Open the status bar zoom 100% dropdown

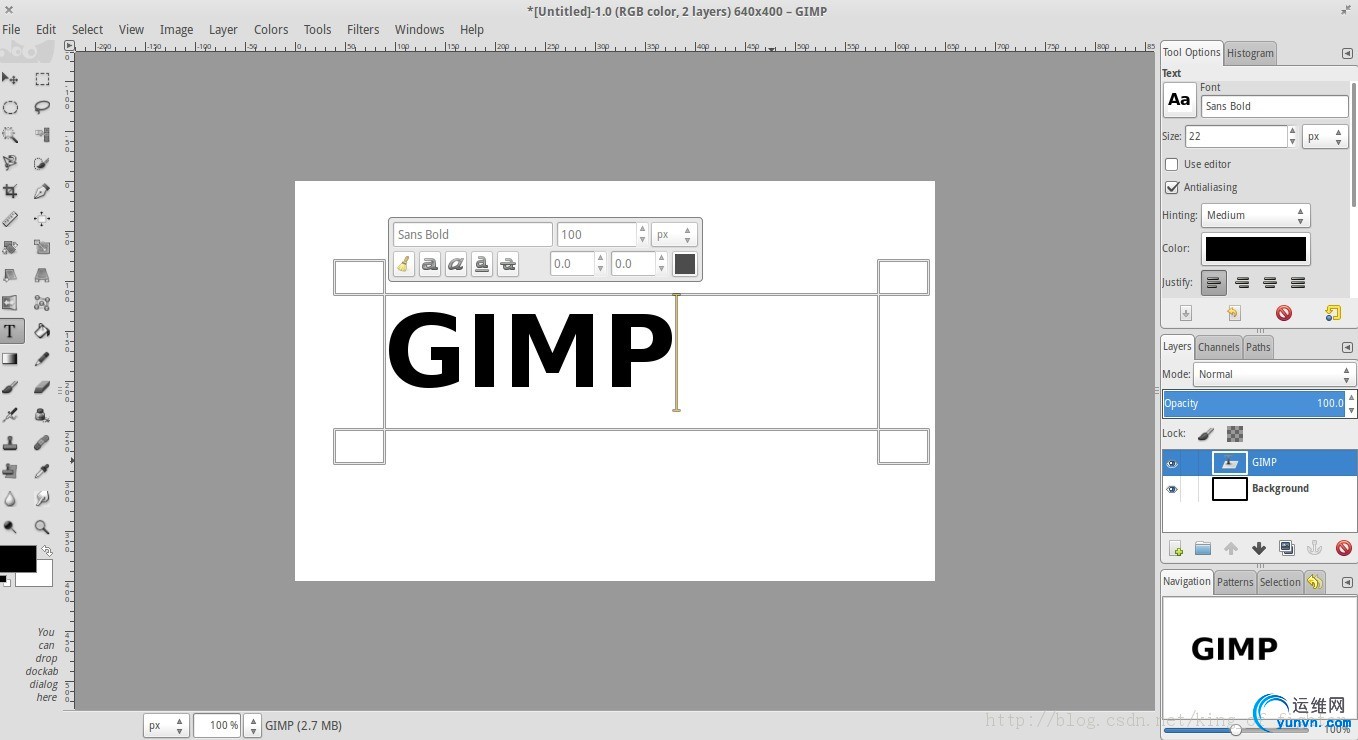pos(252,725)
